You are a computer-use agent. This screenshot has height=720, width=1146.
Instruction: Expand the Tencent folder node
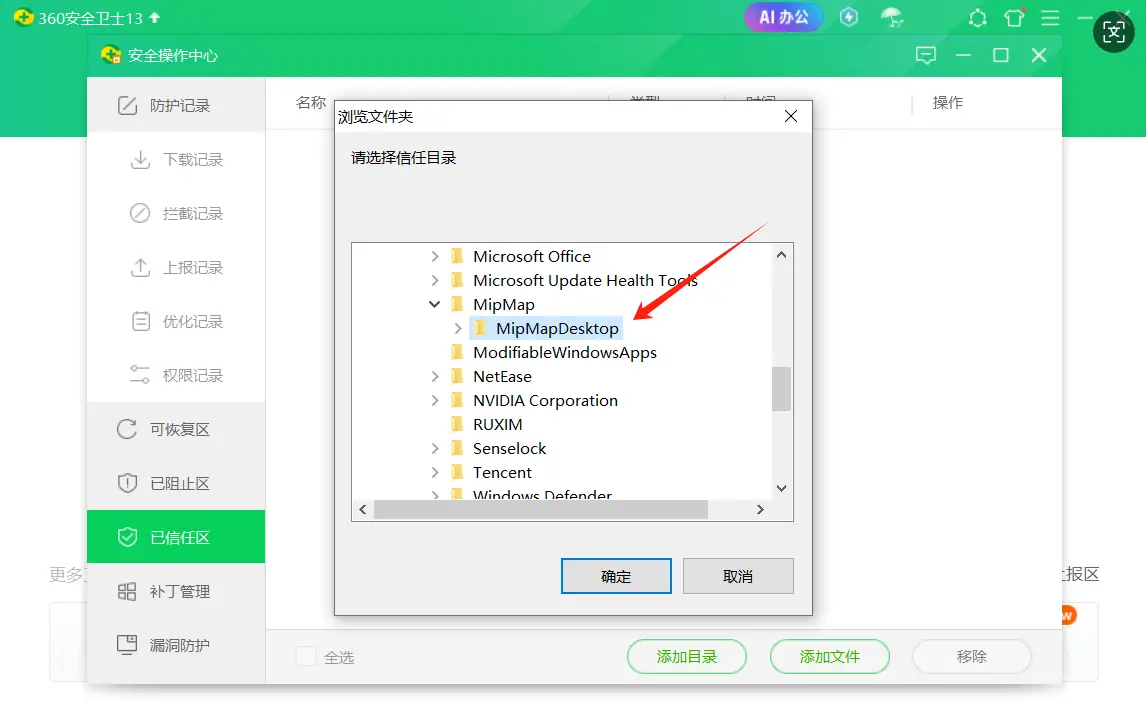pyautogui.click(x=435, y=472)
